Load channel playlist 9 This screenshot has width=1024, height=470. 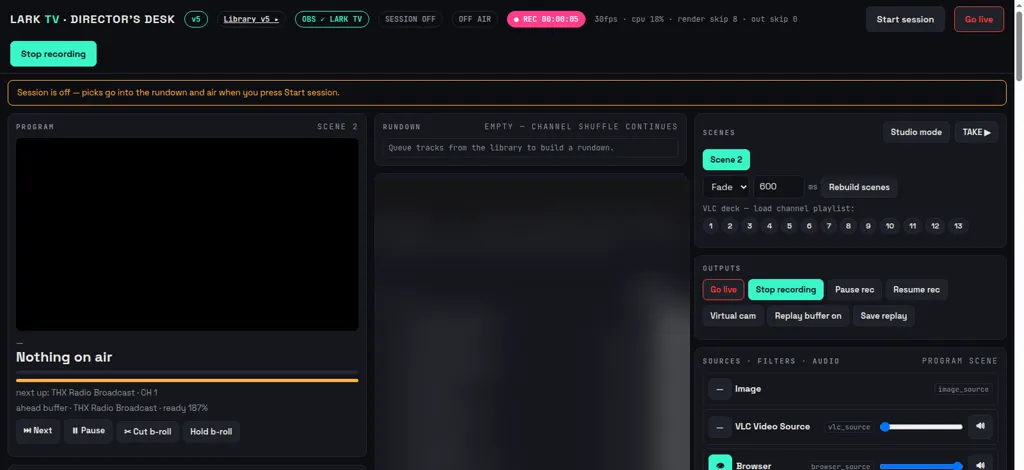click(x=867, y=226)
